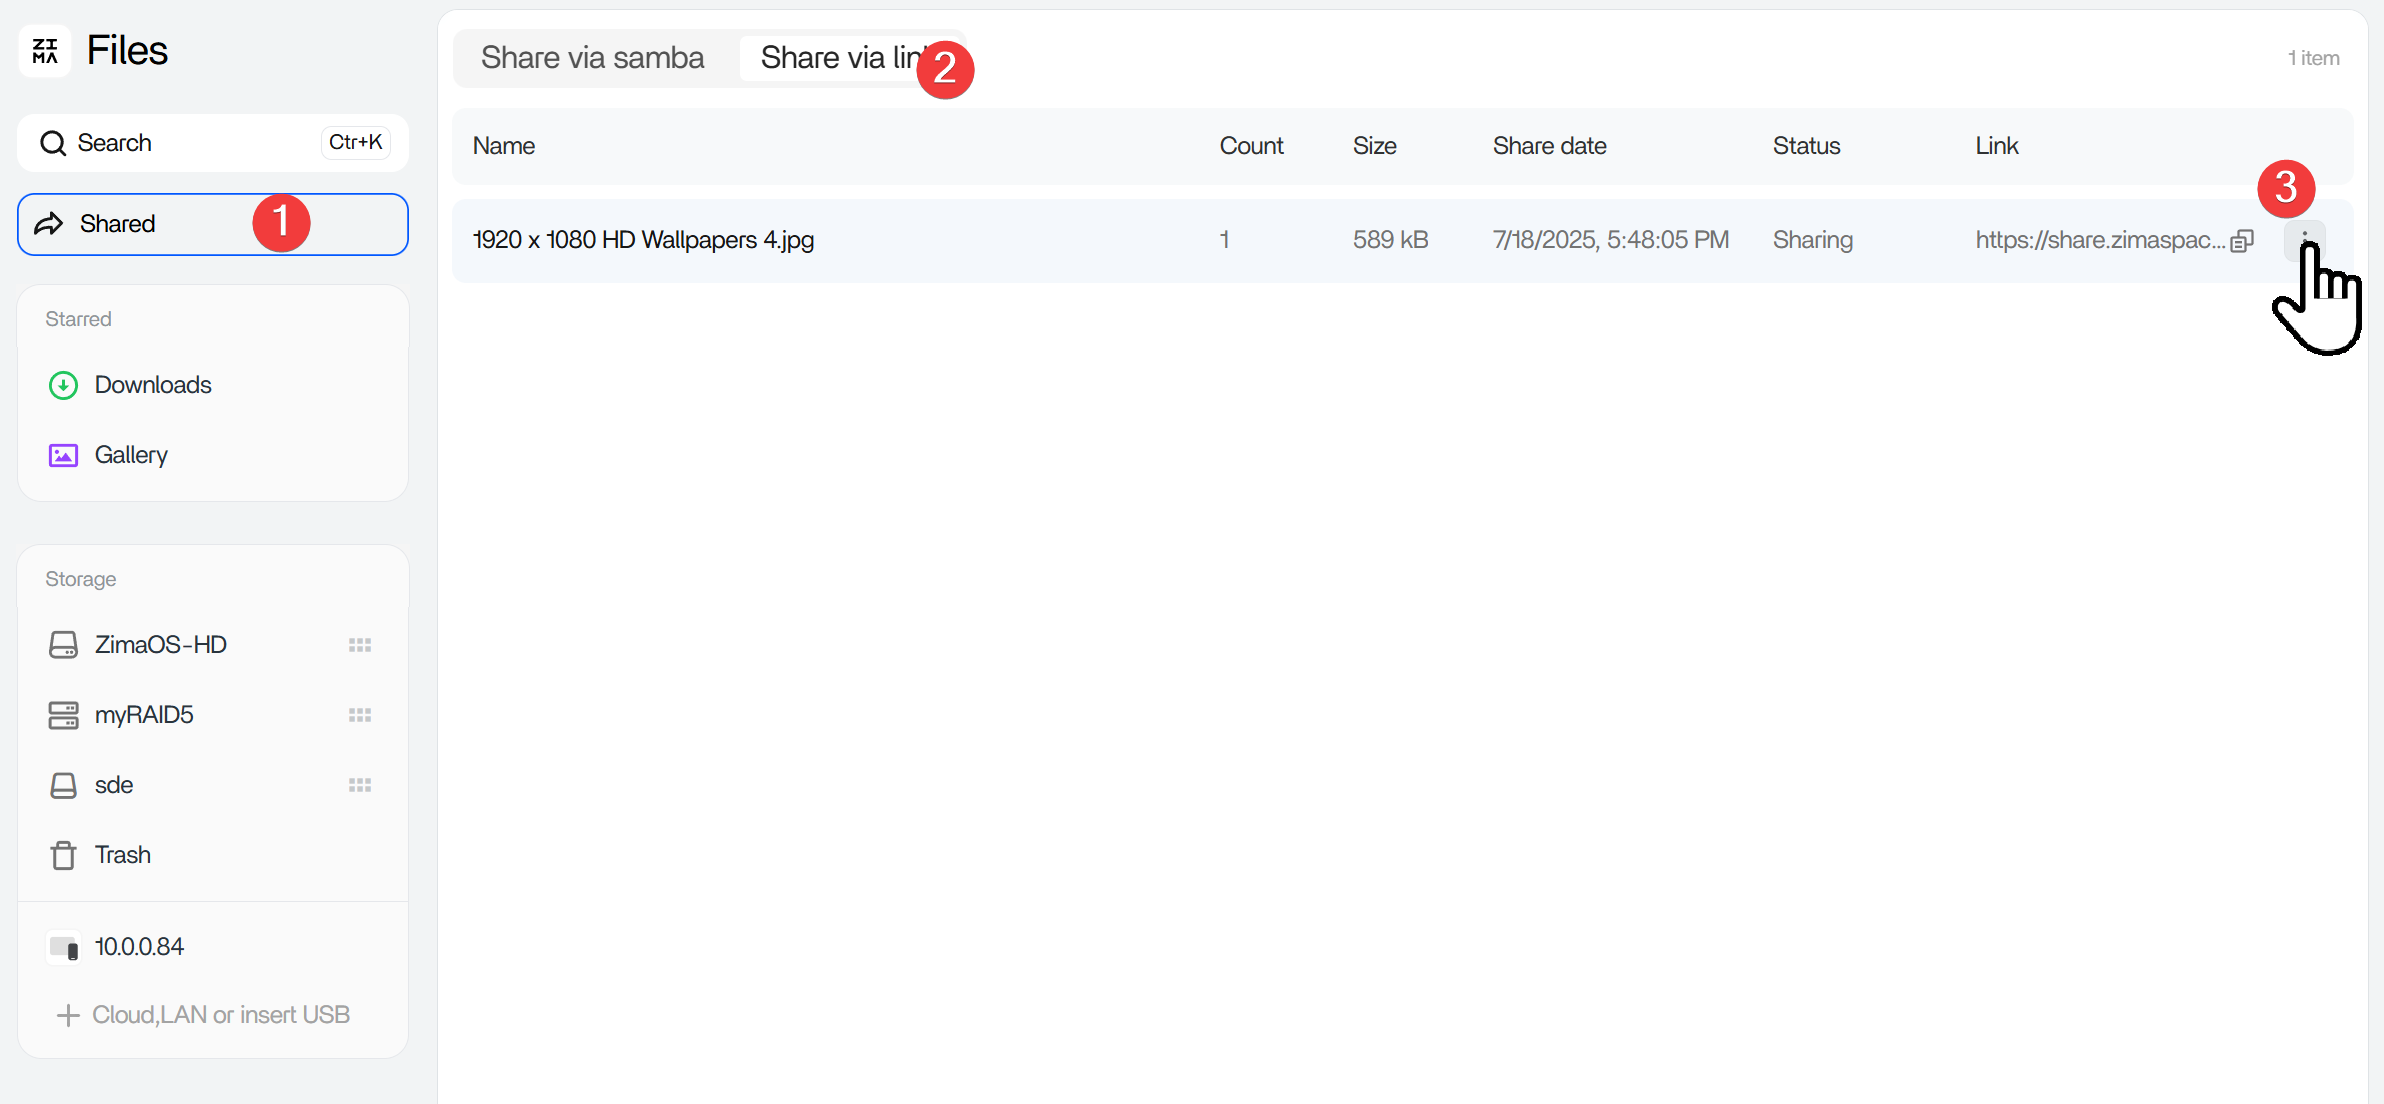
Task: Click the myRAID5 server icon
Action: [x=63, y=715]
